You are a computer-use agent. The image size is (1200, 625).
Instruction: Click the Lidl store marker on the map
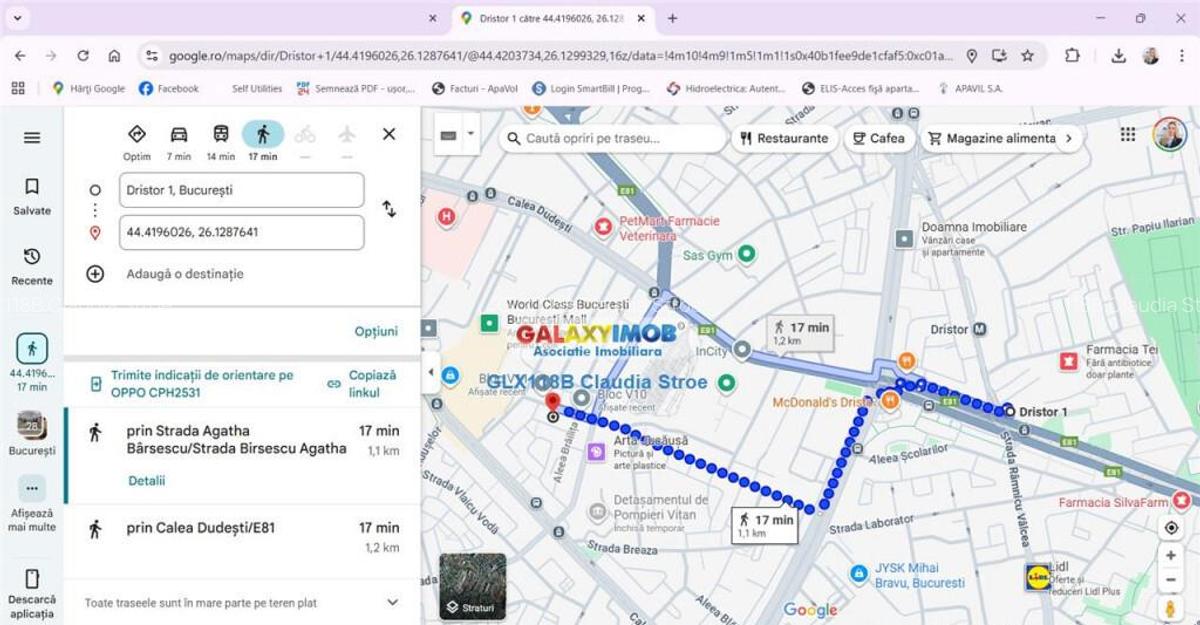click(1037, 577)
